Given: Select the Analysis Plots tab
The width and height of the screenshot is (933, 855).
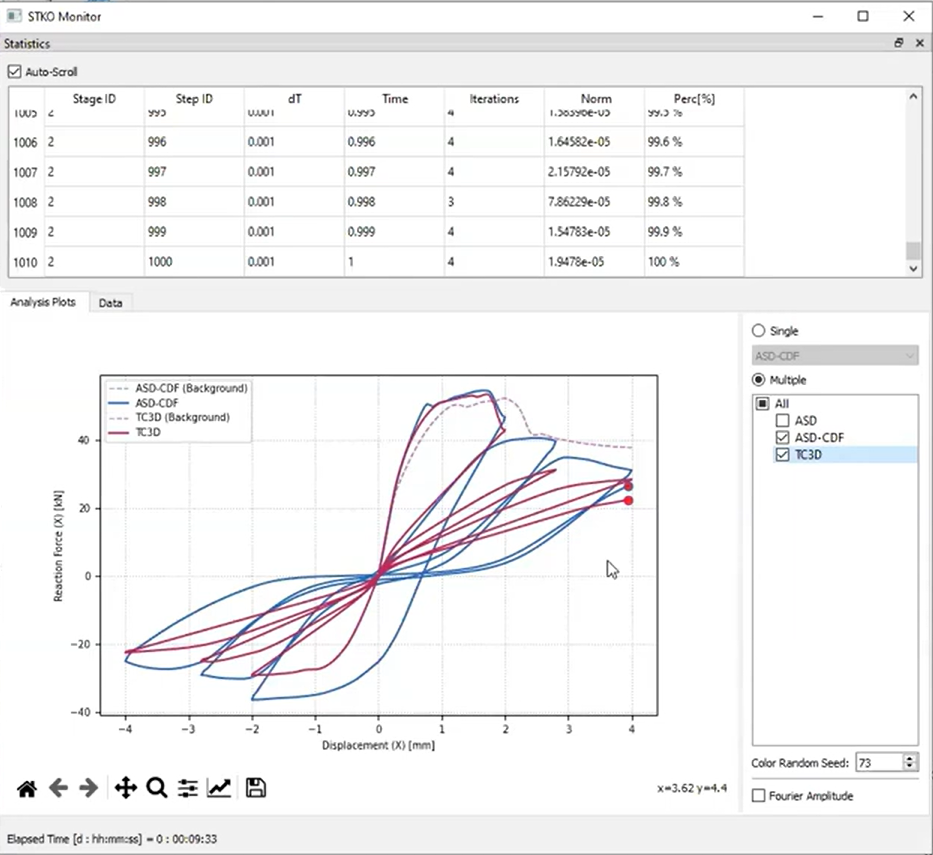Looking at the screenshot, I should [x=43, y=302].
